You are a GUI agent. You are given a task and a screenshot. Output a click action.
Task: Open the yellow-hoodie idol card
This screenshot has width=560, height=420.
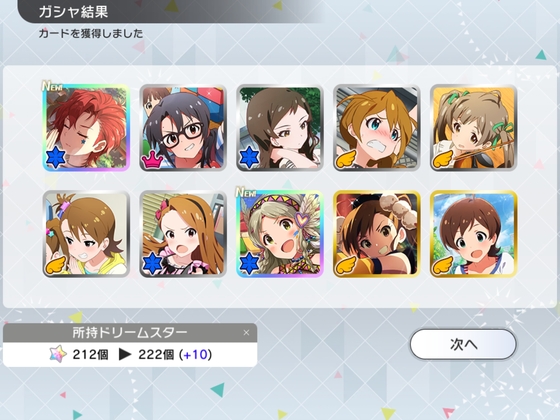click(86, 234)
